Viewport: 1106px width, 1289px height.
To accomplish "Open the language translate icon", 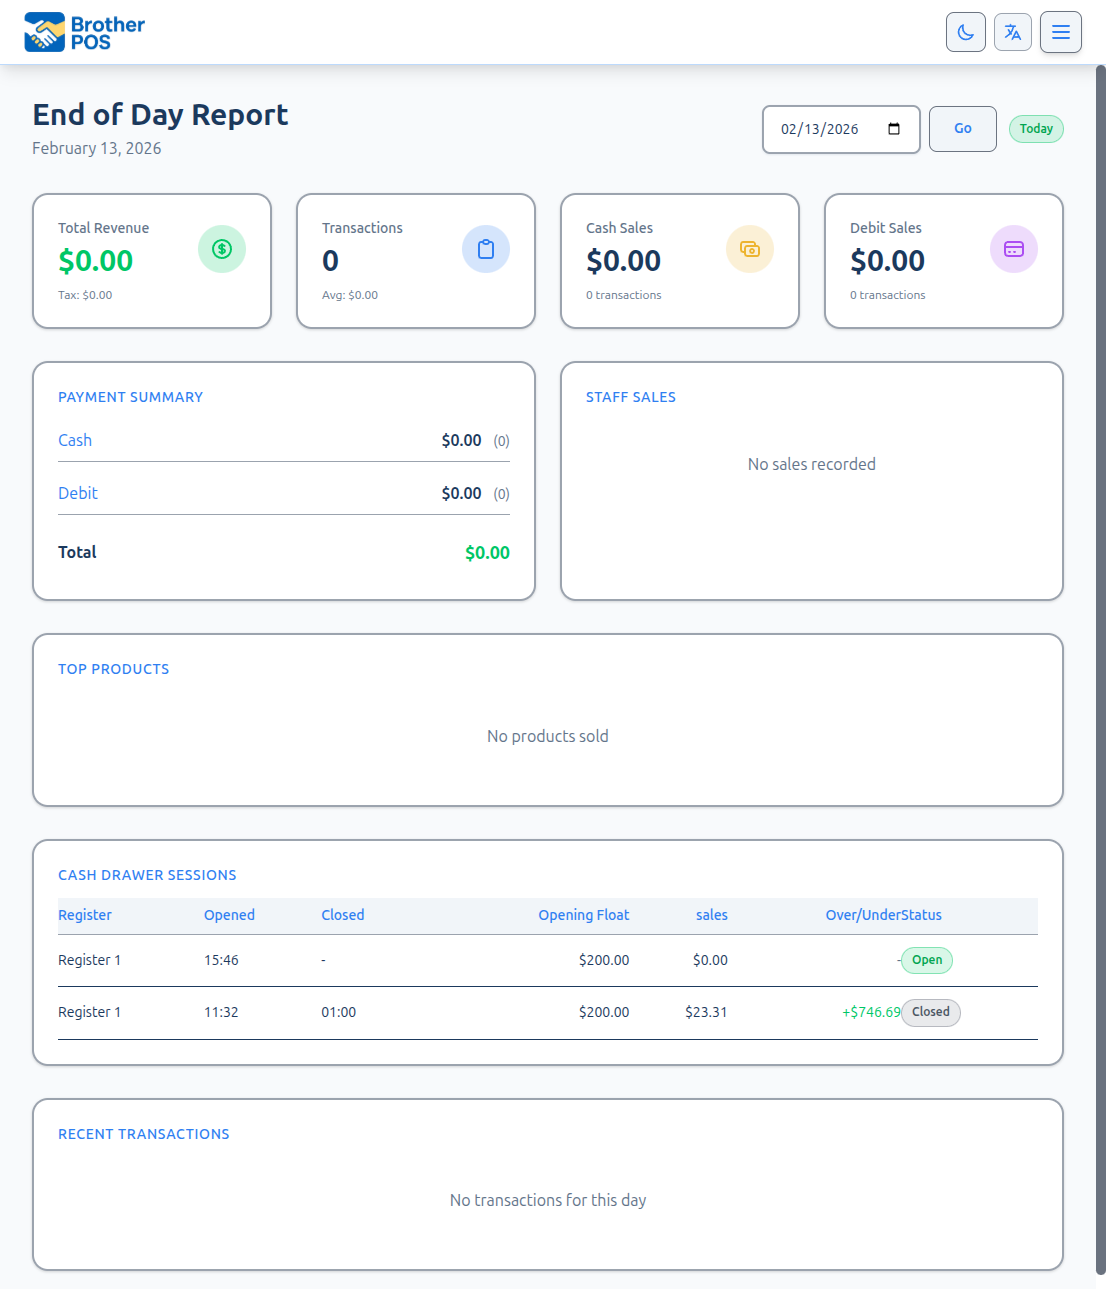I will pos(1012,31).
